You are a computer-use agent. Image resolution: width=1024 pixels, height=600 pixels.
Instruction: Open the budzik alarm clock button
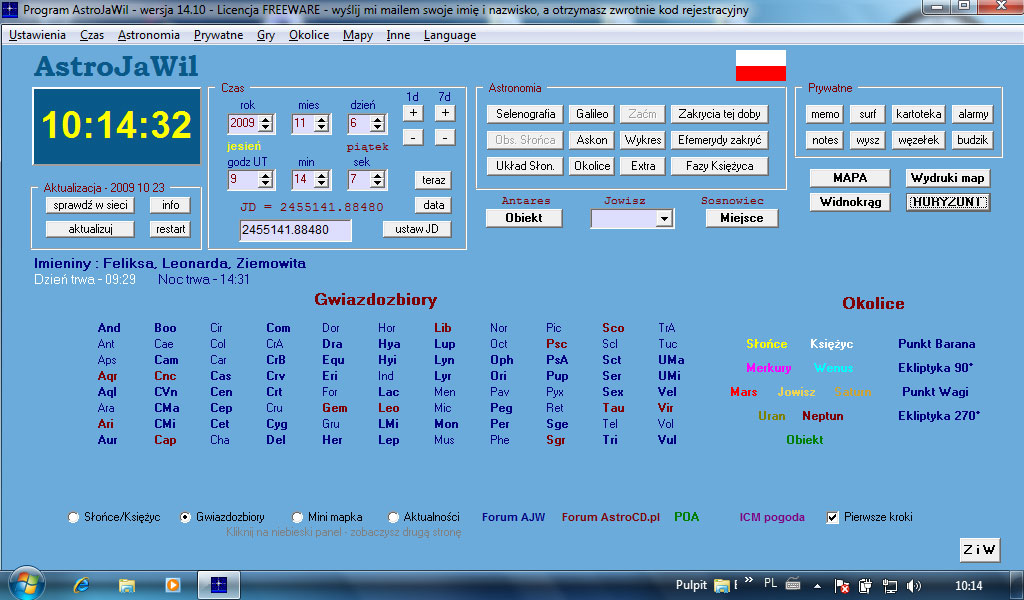point(972,140)
